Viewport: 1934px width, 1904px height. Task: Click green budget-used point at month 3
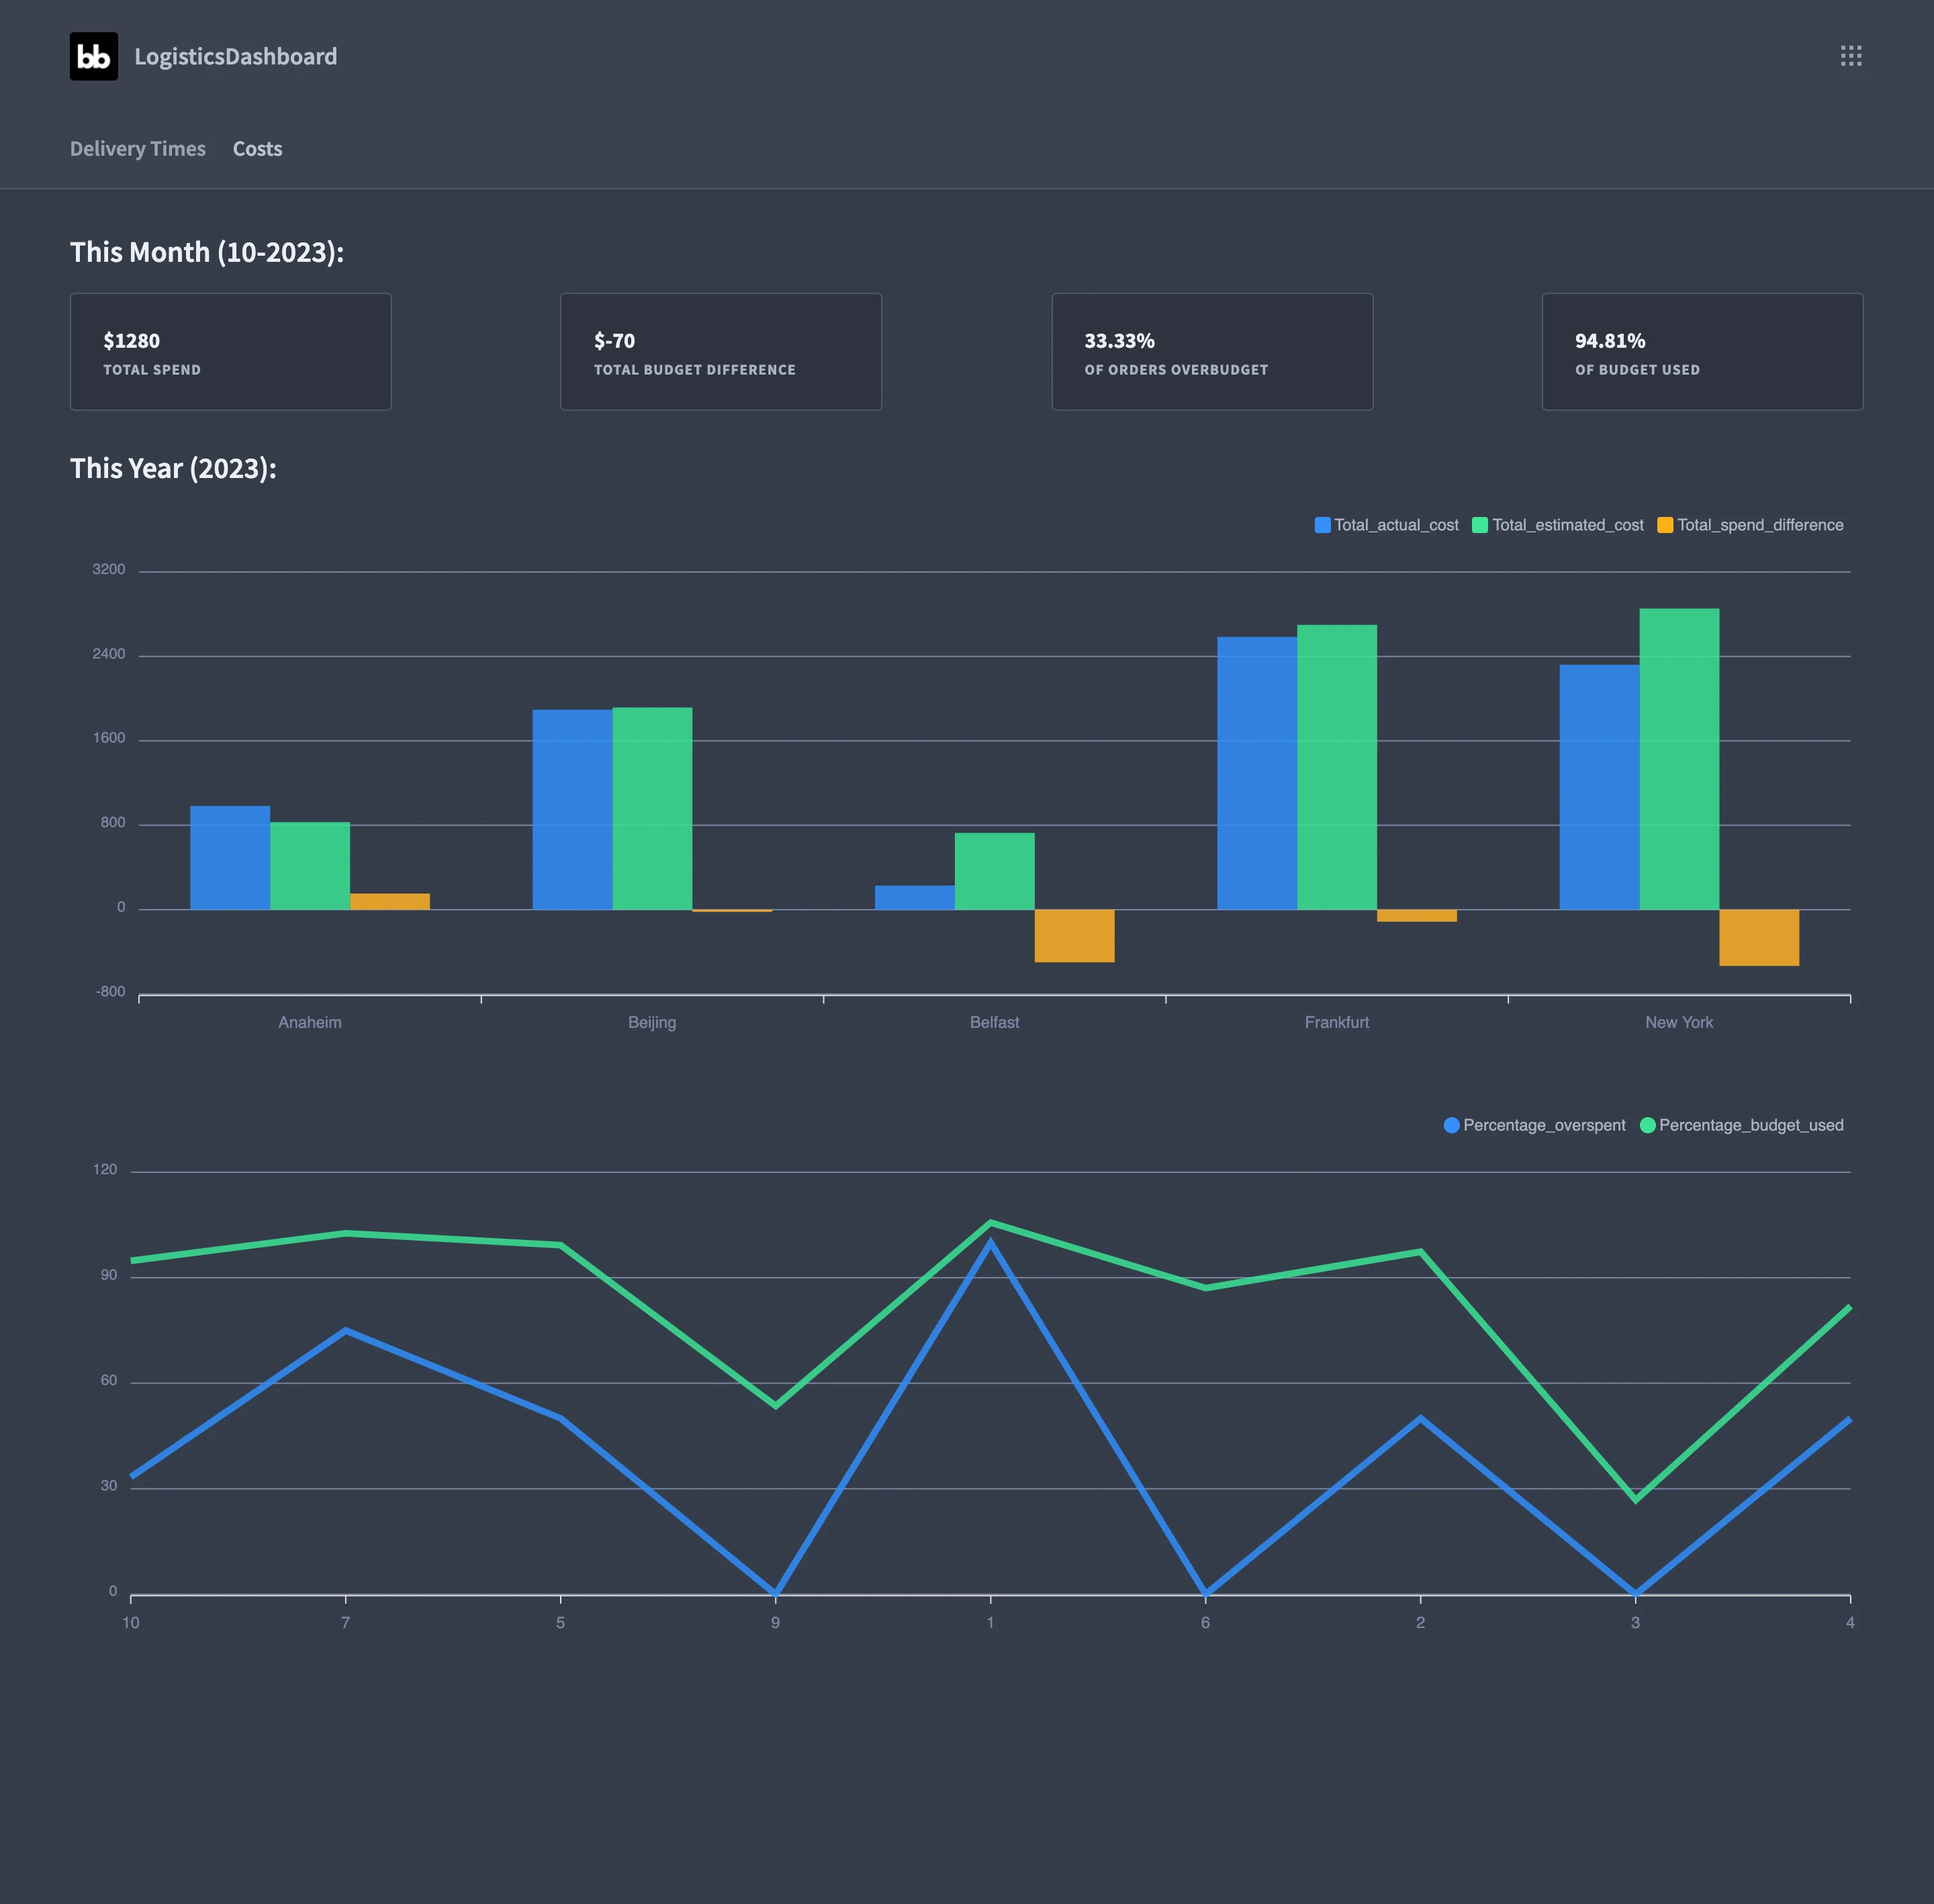[1635, 1500]
